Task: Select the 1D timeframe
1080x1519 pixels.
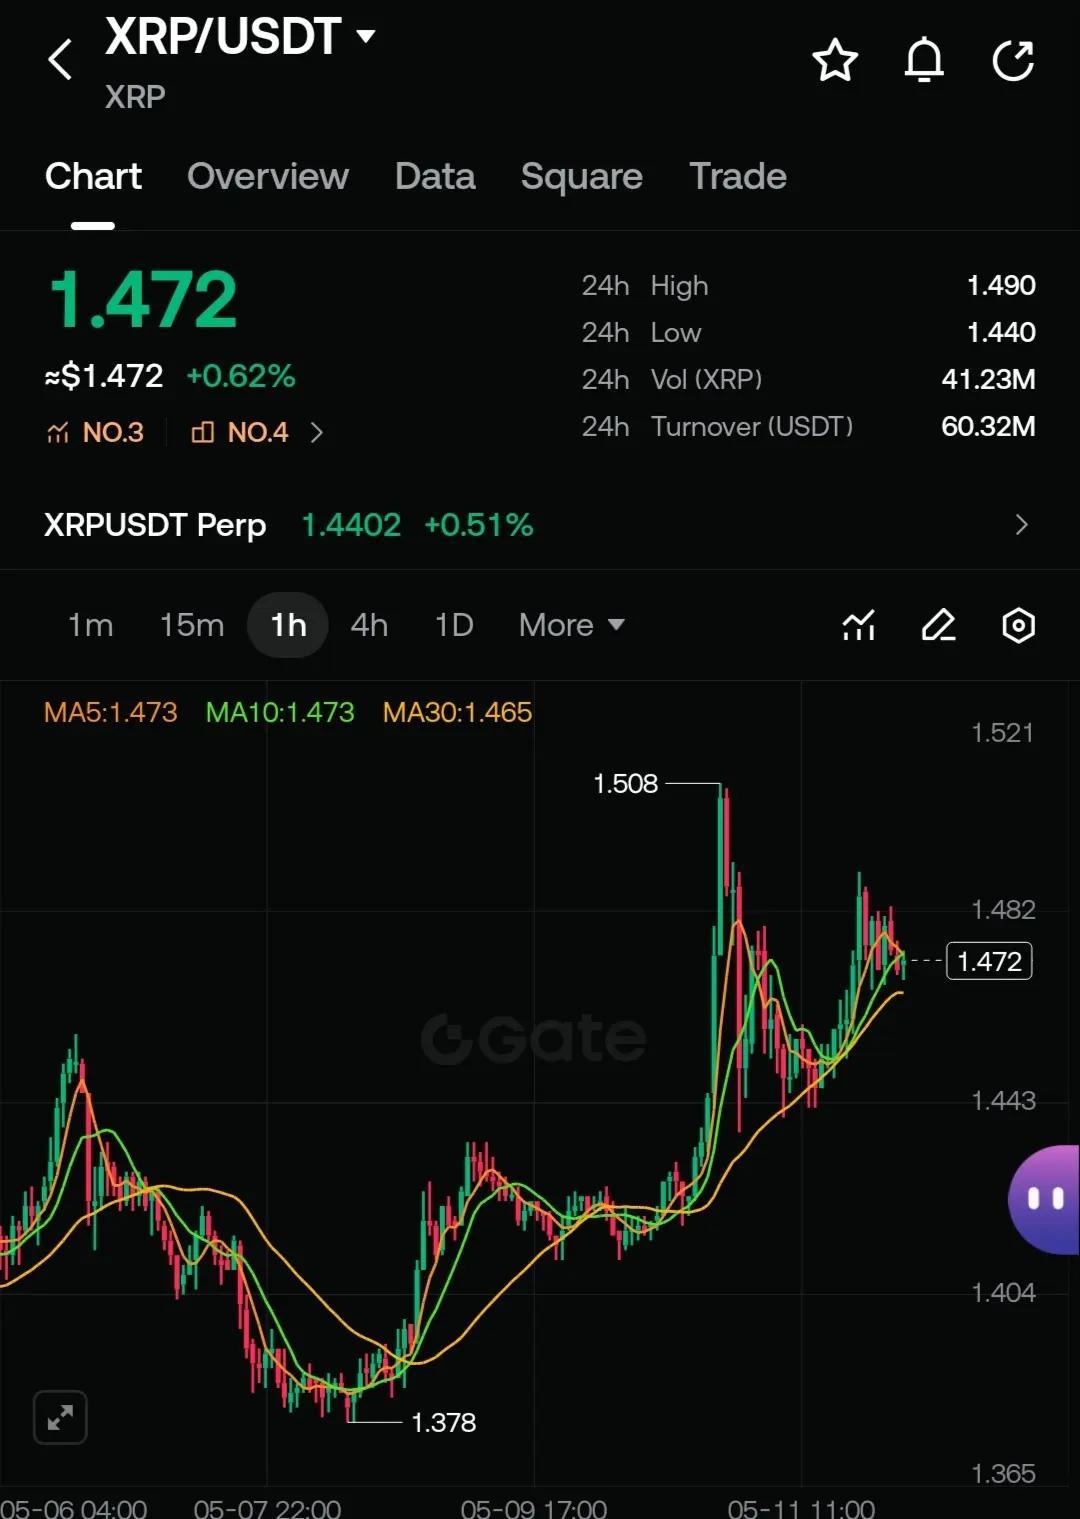Action: [454, 625]
